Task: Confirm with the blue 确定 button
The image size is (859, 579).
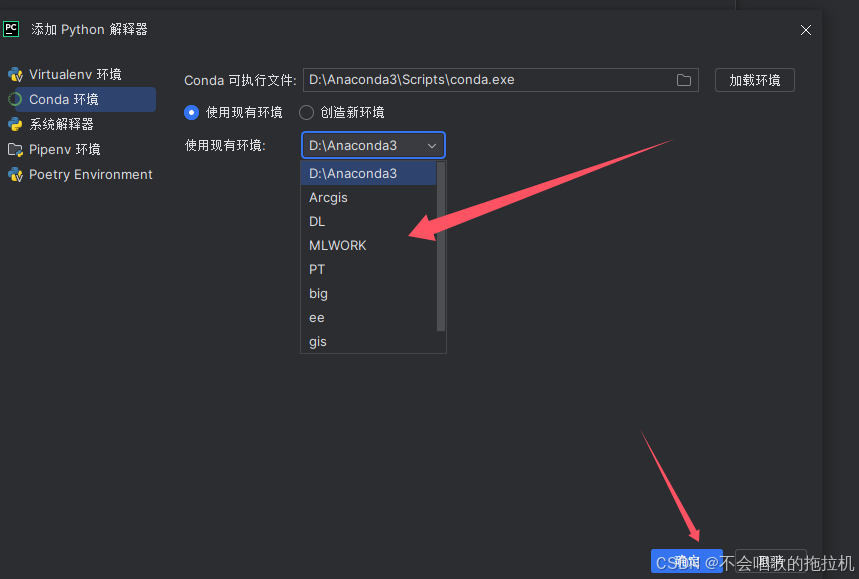Action: click(686, 561)
